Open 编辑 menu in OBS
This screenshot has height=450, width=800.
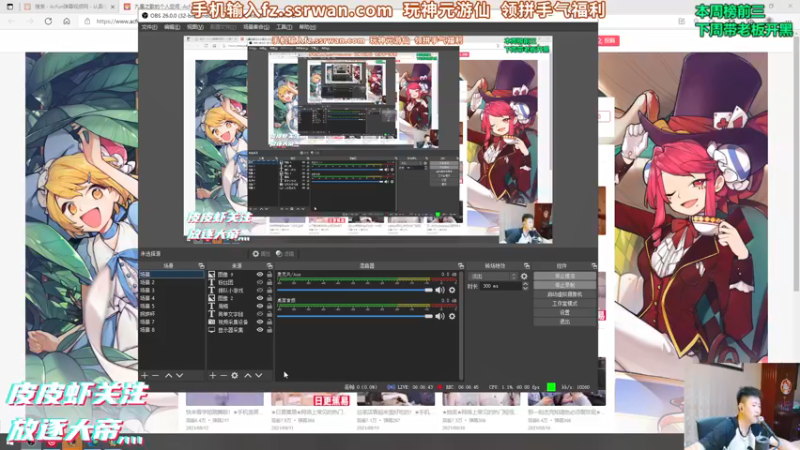pos(172,27)
